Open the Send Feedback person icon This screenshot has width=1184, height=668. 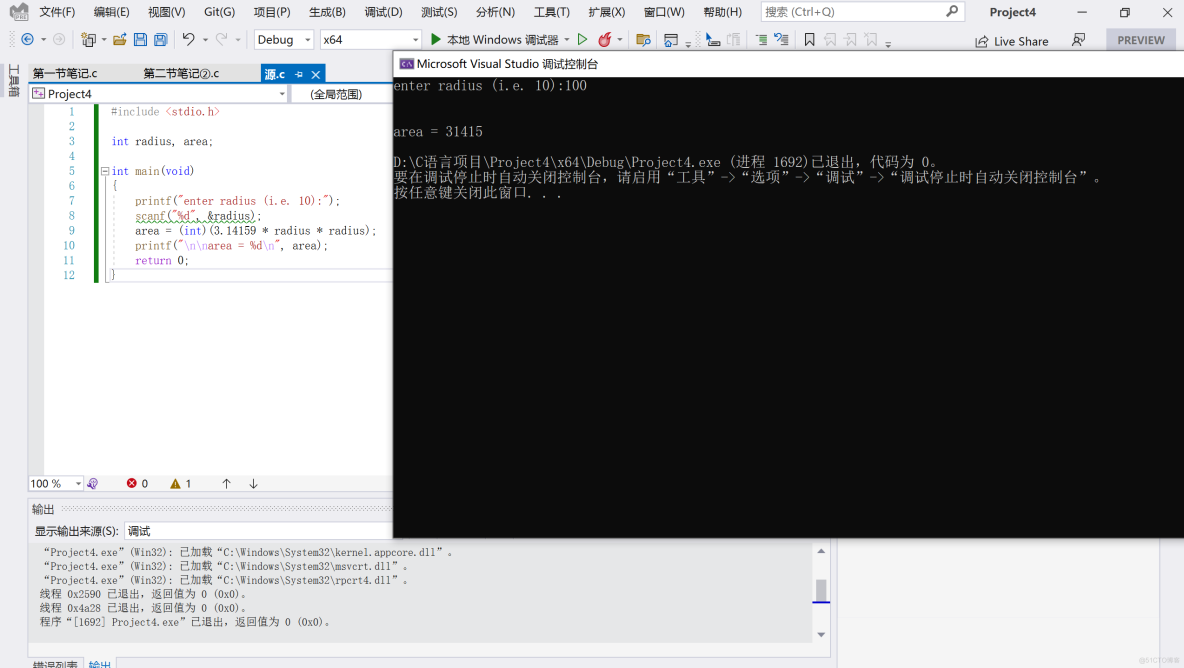pos(1078,40)
